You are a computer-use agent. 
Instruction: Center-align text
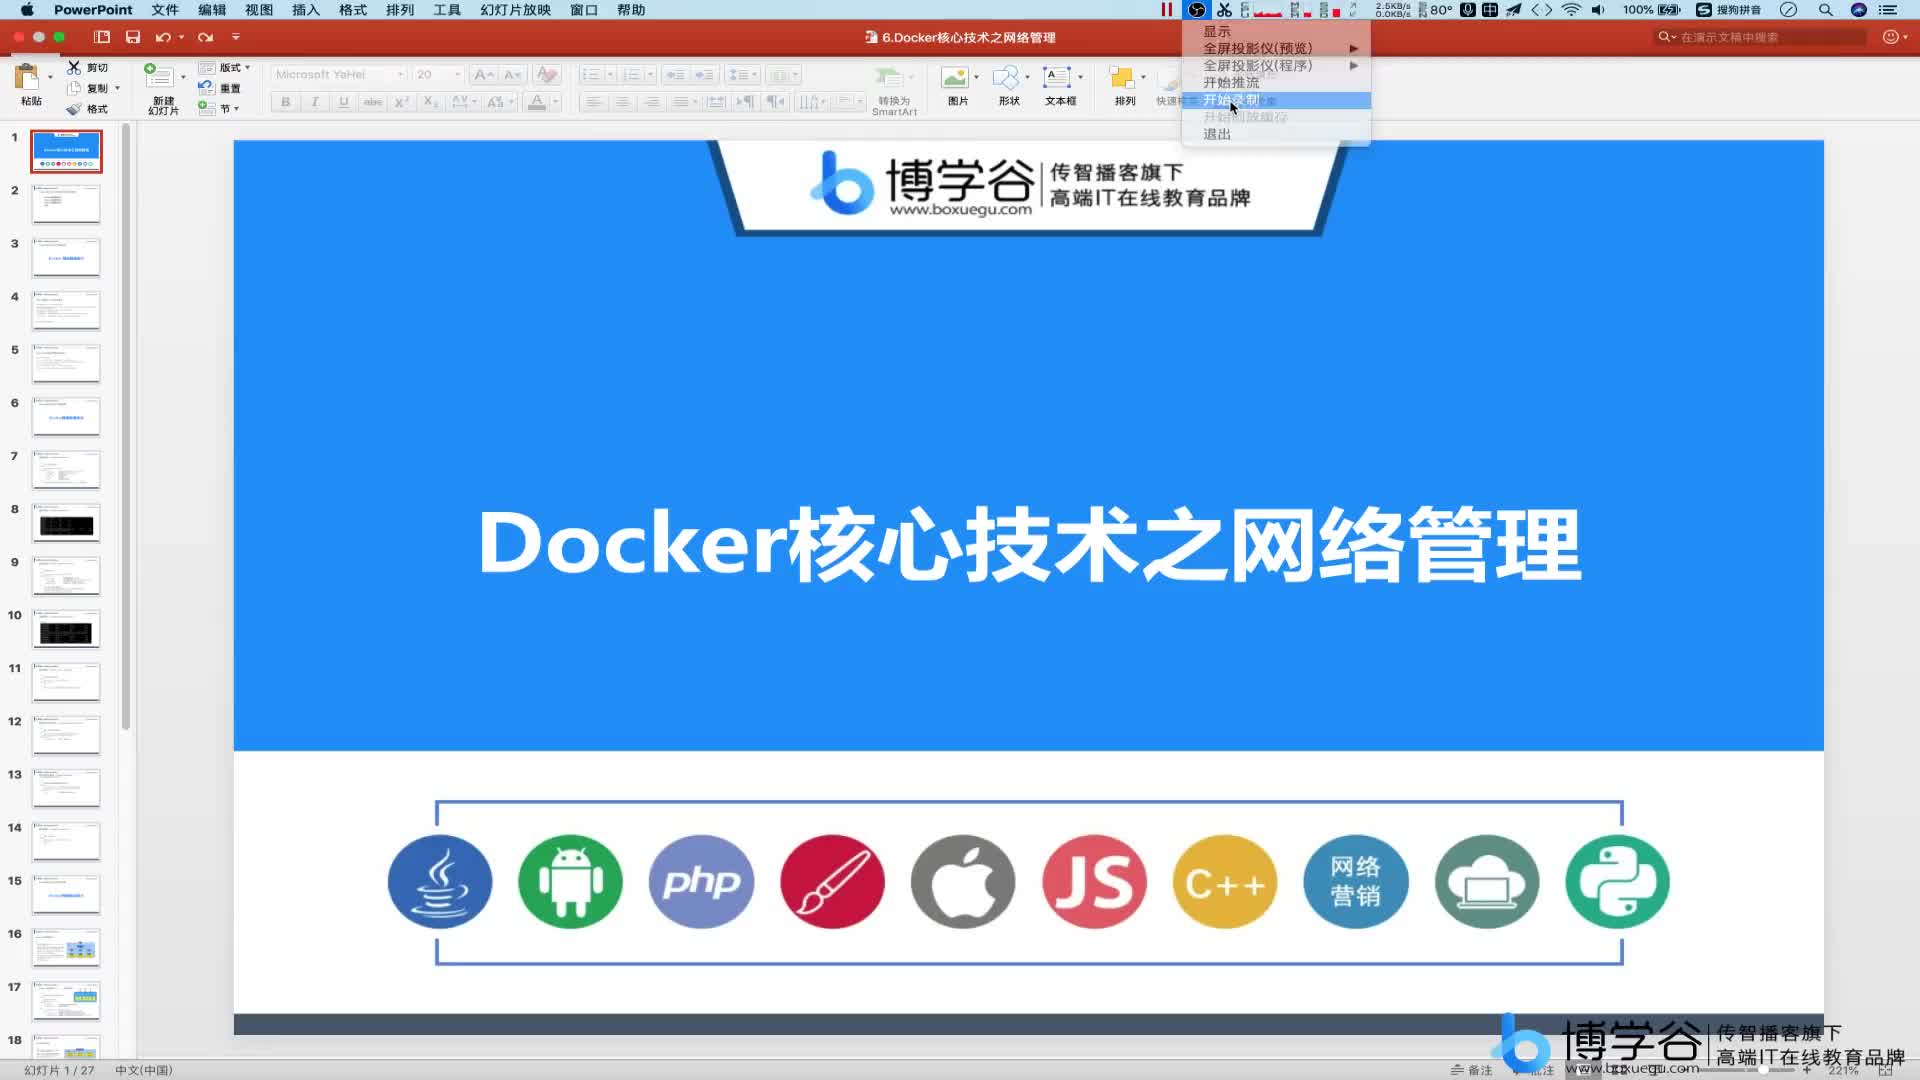(x=623, y=102)
